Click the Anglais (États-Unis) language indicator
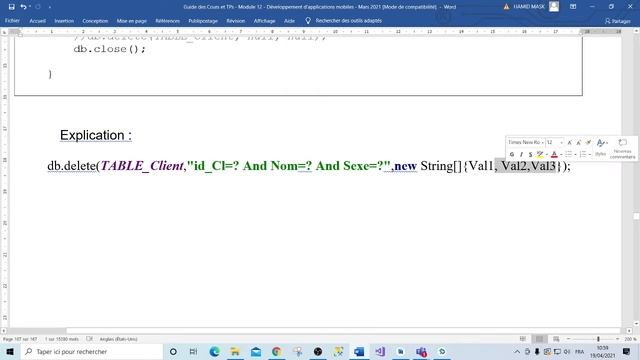 118,339
